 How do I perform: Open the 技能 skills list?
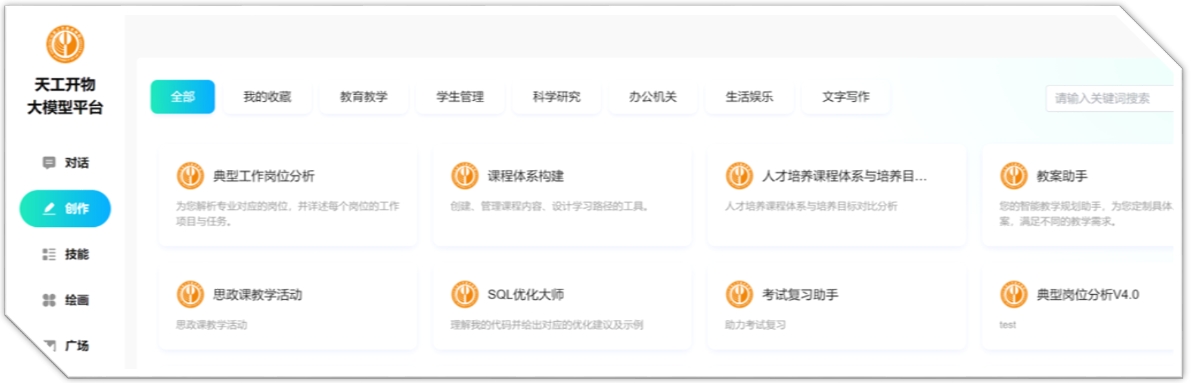pos(65,255)
